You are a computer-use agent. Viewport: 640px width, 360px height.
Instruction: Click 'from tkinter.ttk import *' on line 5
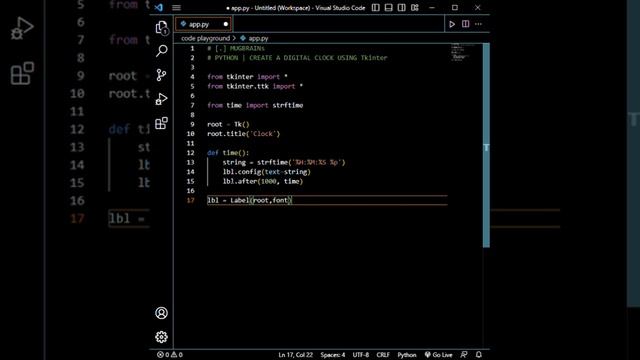coord(255,86)
